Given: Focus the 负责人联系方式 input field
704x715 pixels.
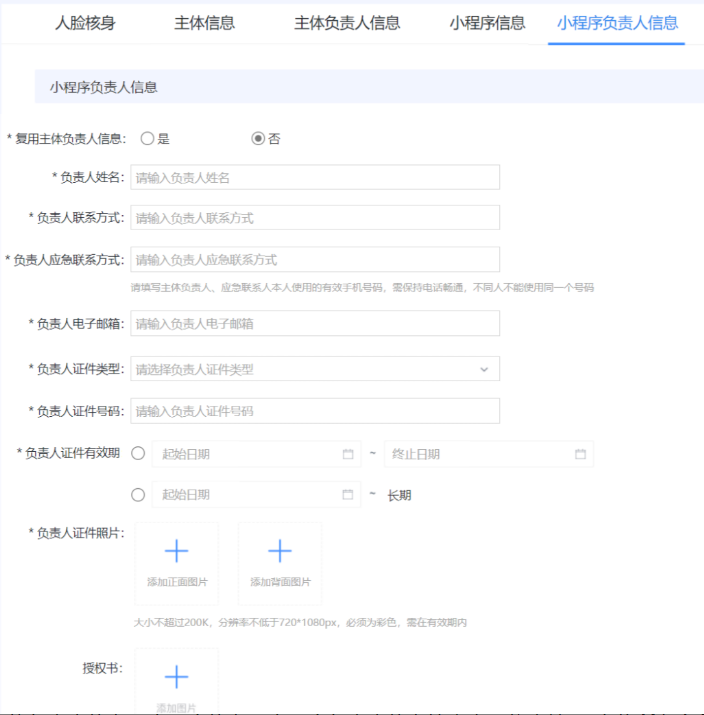Looking at the screenshot, I should click(315, 218).
